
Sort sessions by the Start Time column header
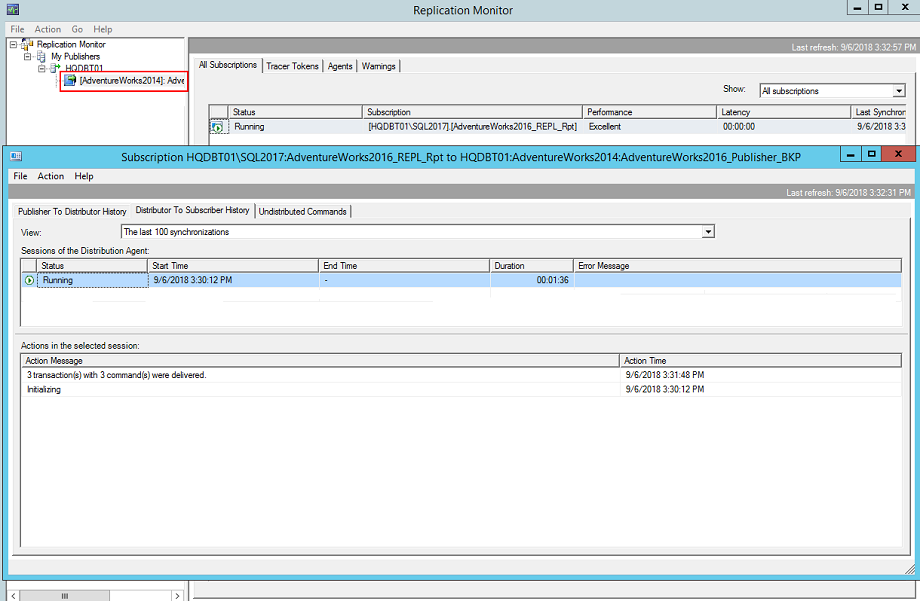click(x=232, y=266)
